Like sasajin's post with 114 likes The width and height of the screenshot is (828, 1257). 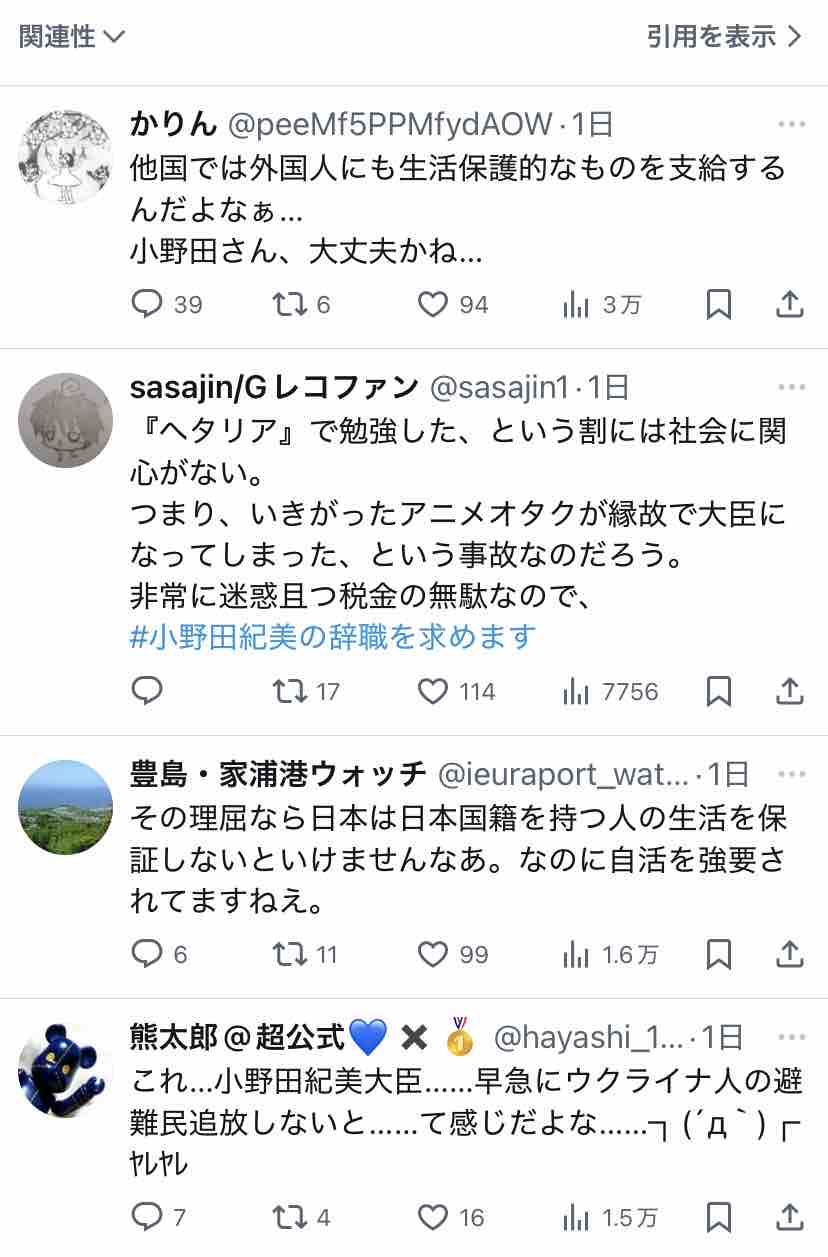(456, 691)
